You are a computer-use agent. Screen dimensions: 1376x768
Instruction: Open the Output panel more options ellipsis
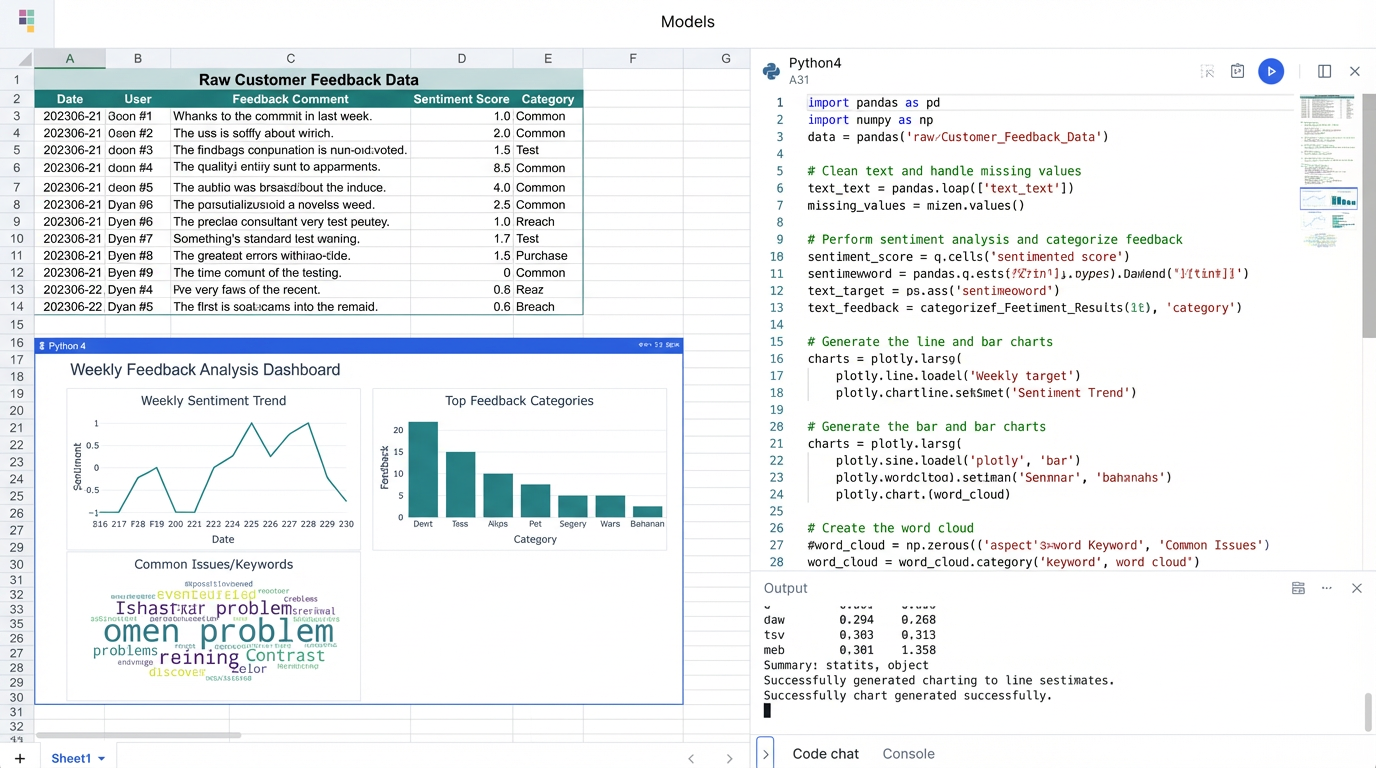[1327, 588]
